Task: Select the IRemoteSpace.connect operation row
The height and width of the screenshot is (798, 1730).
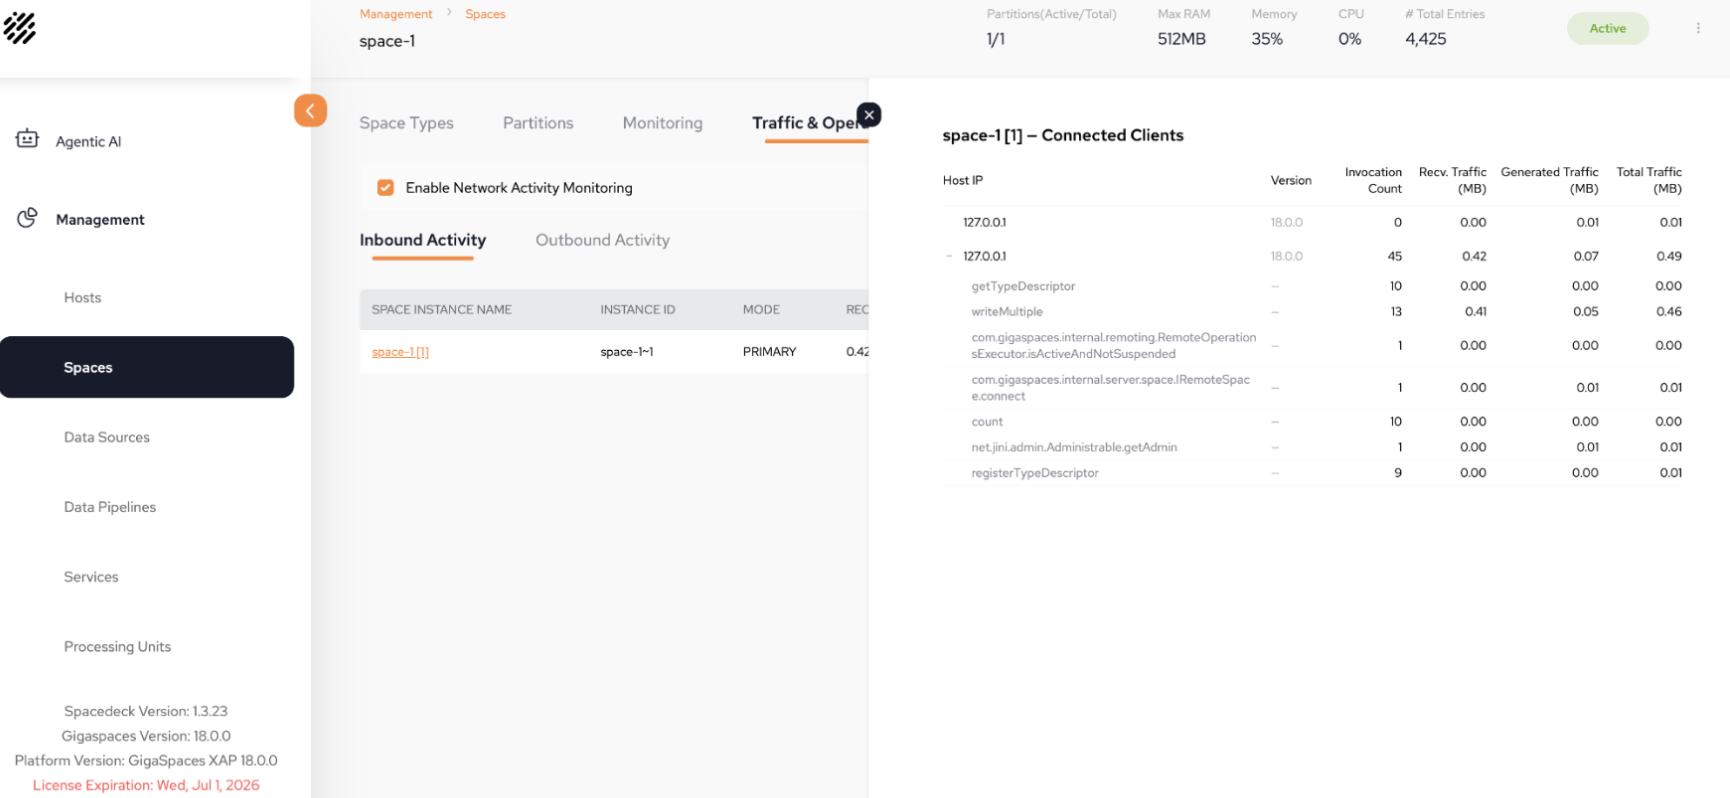Action: coord(1312,387)
